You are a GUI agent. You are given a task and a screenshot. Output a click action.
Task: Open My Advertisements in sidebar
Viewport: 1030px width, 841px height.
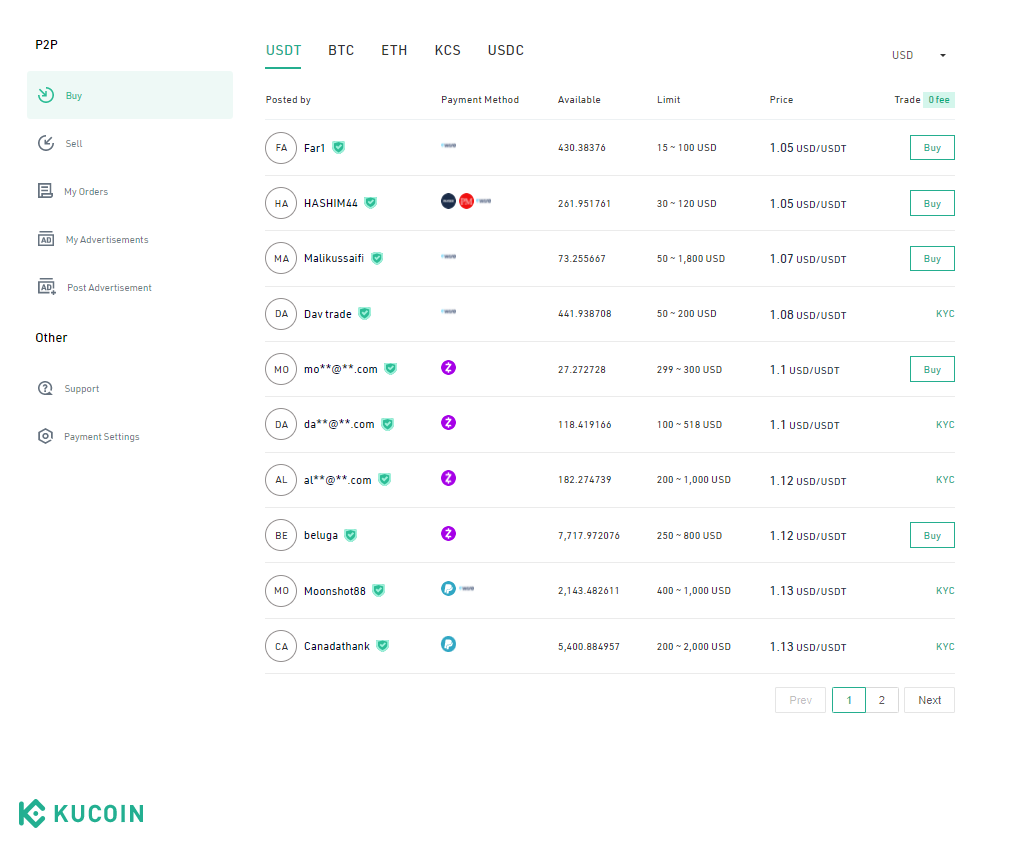point(130,239)
